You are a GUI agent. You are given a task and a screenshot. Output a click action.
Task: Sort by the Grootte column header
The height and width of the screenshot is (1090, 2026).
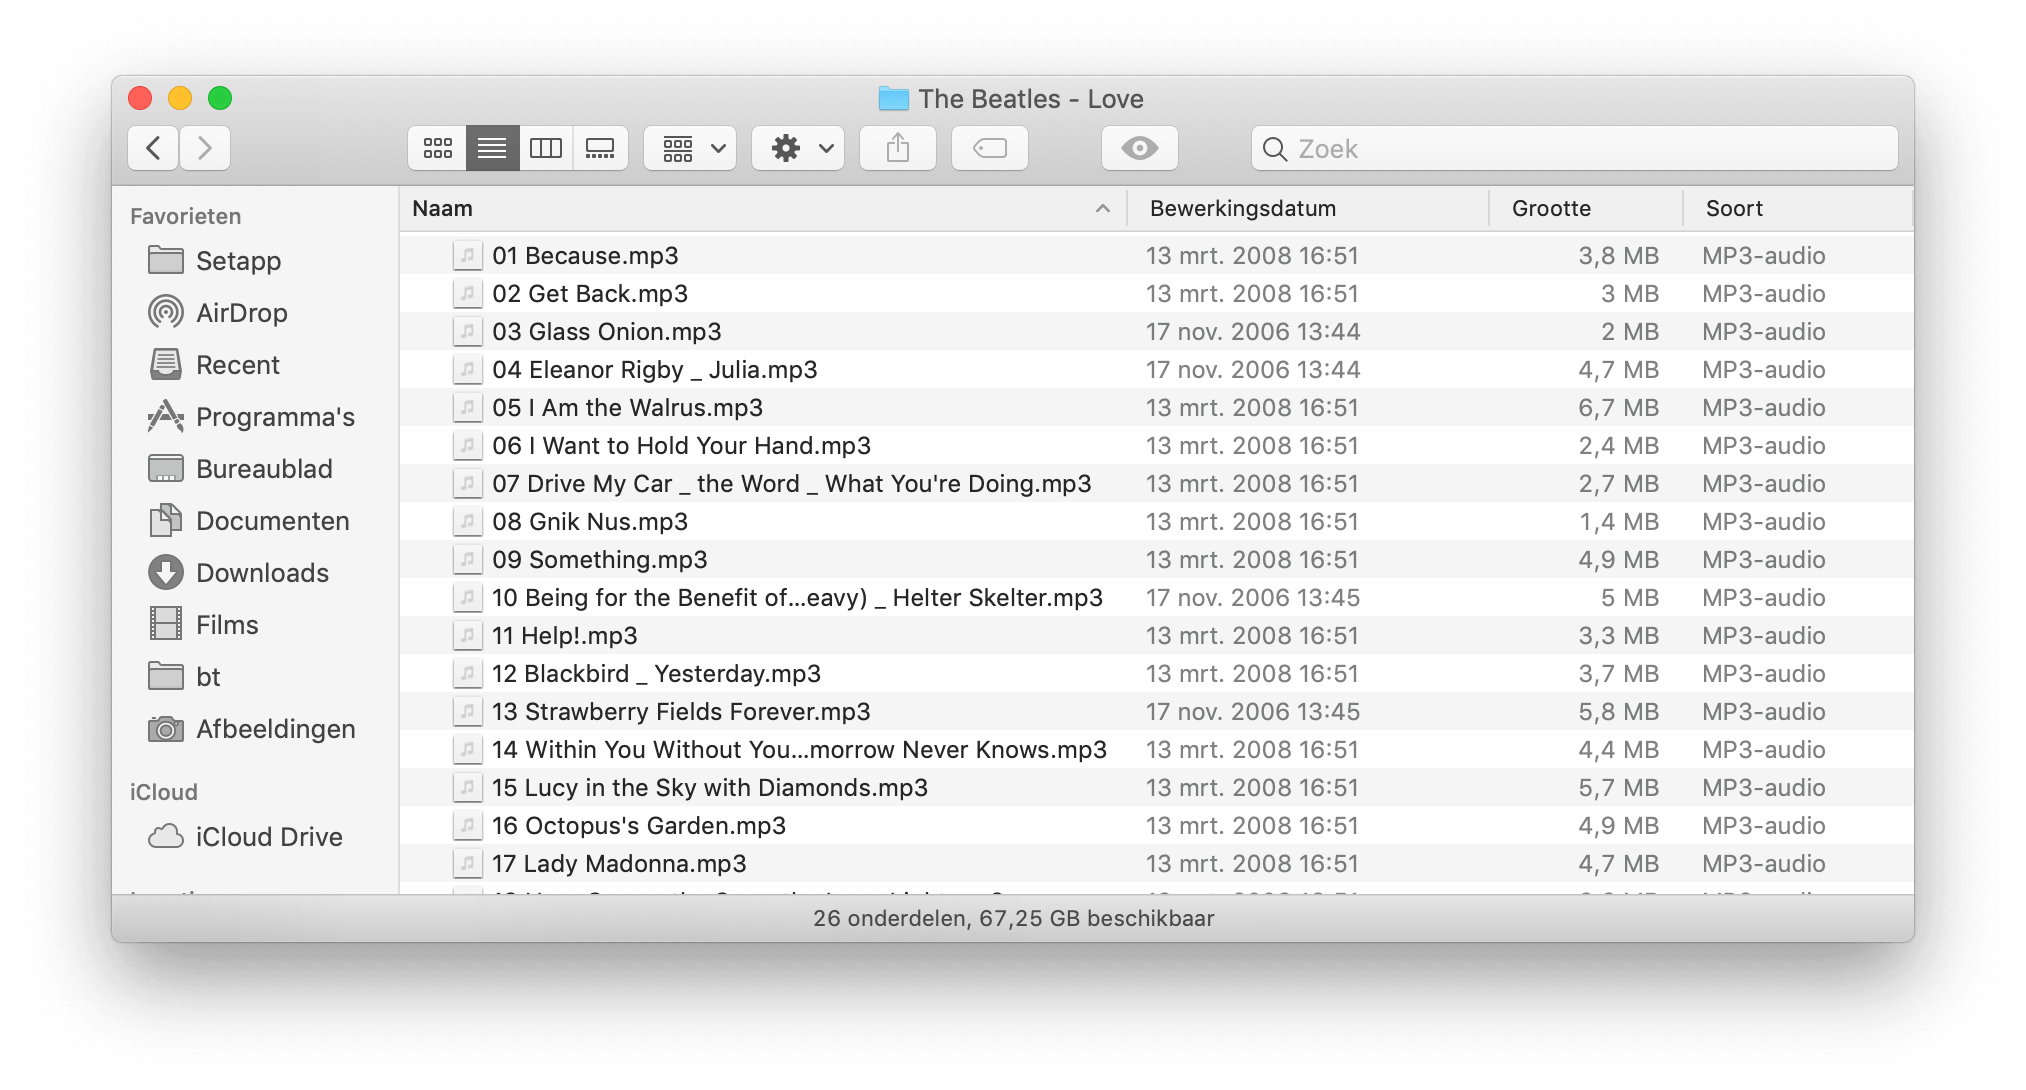[x=1586, y=208]
